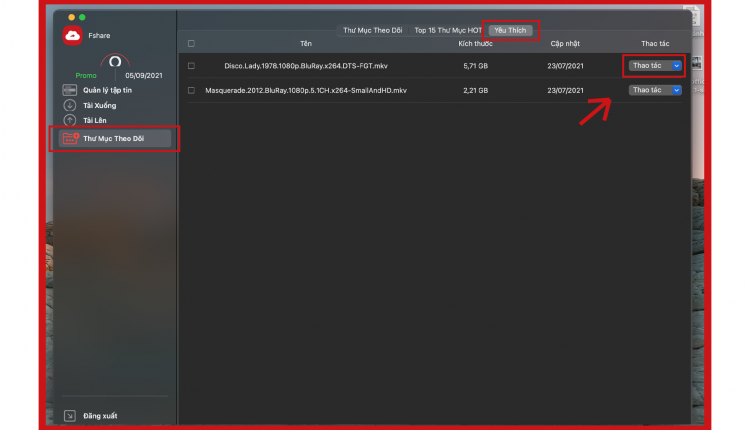Viewport: 750px width, 430px height.
Task: Click the yellow minimize window button
Action: coord(71,17)
